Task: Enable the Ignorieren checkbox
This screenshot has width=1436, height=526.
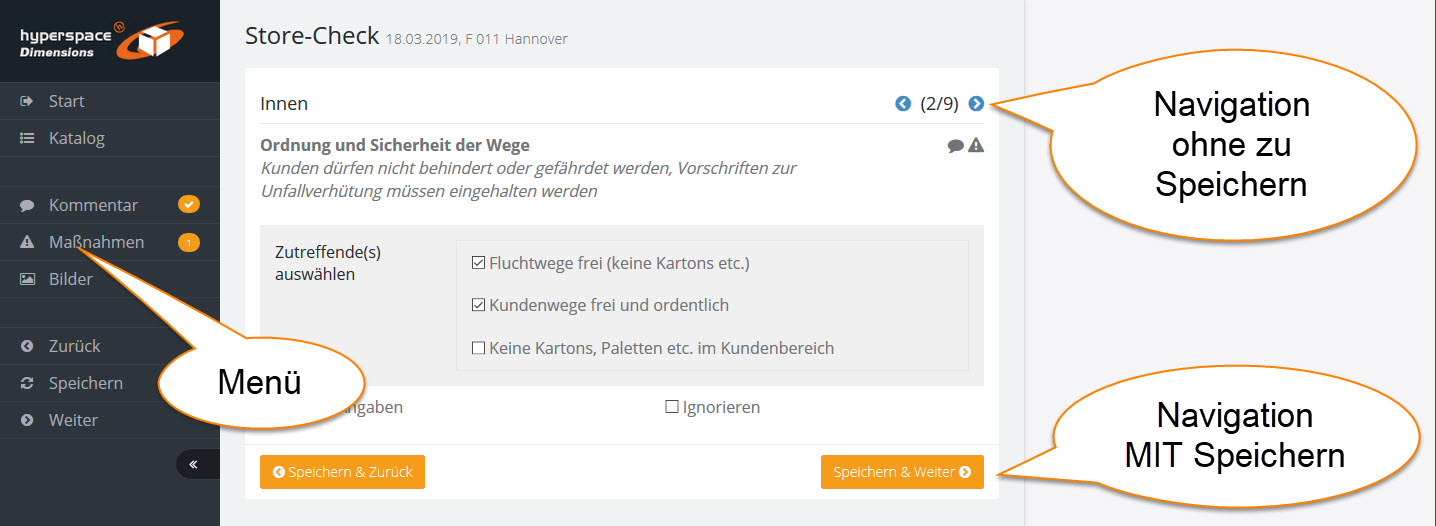Action: point(672,408)
